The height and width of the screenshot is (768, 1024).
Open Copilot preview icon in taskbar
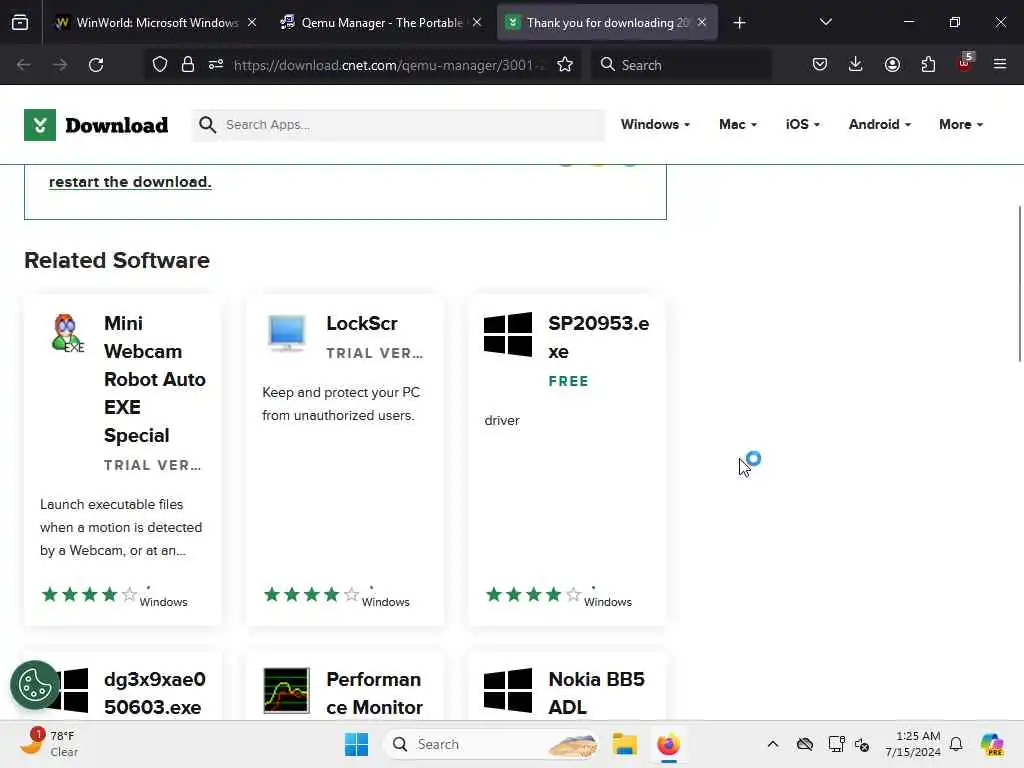(x=992, y=744)
